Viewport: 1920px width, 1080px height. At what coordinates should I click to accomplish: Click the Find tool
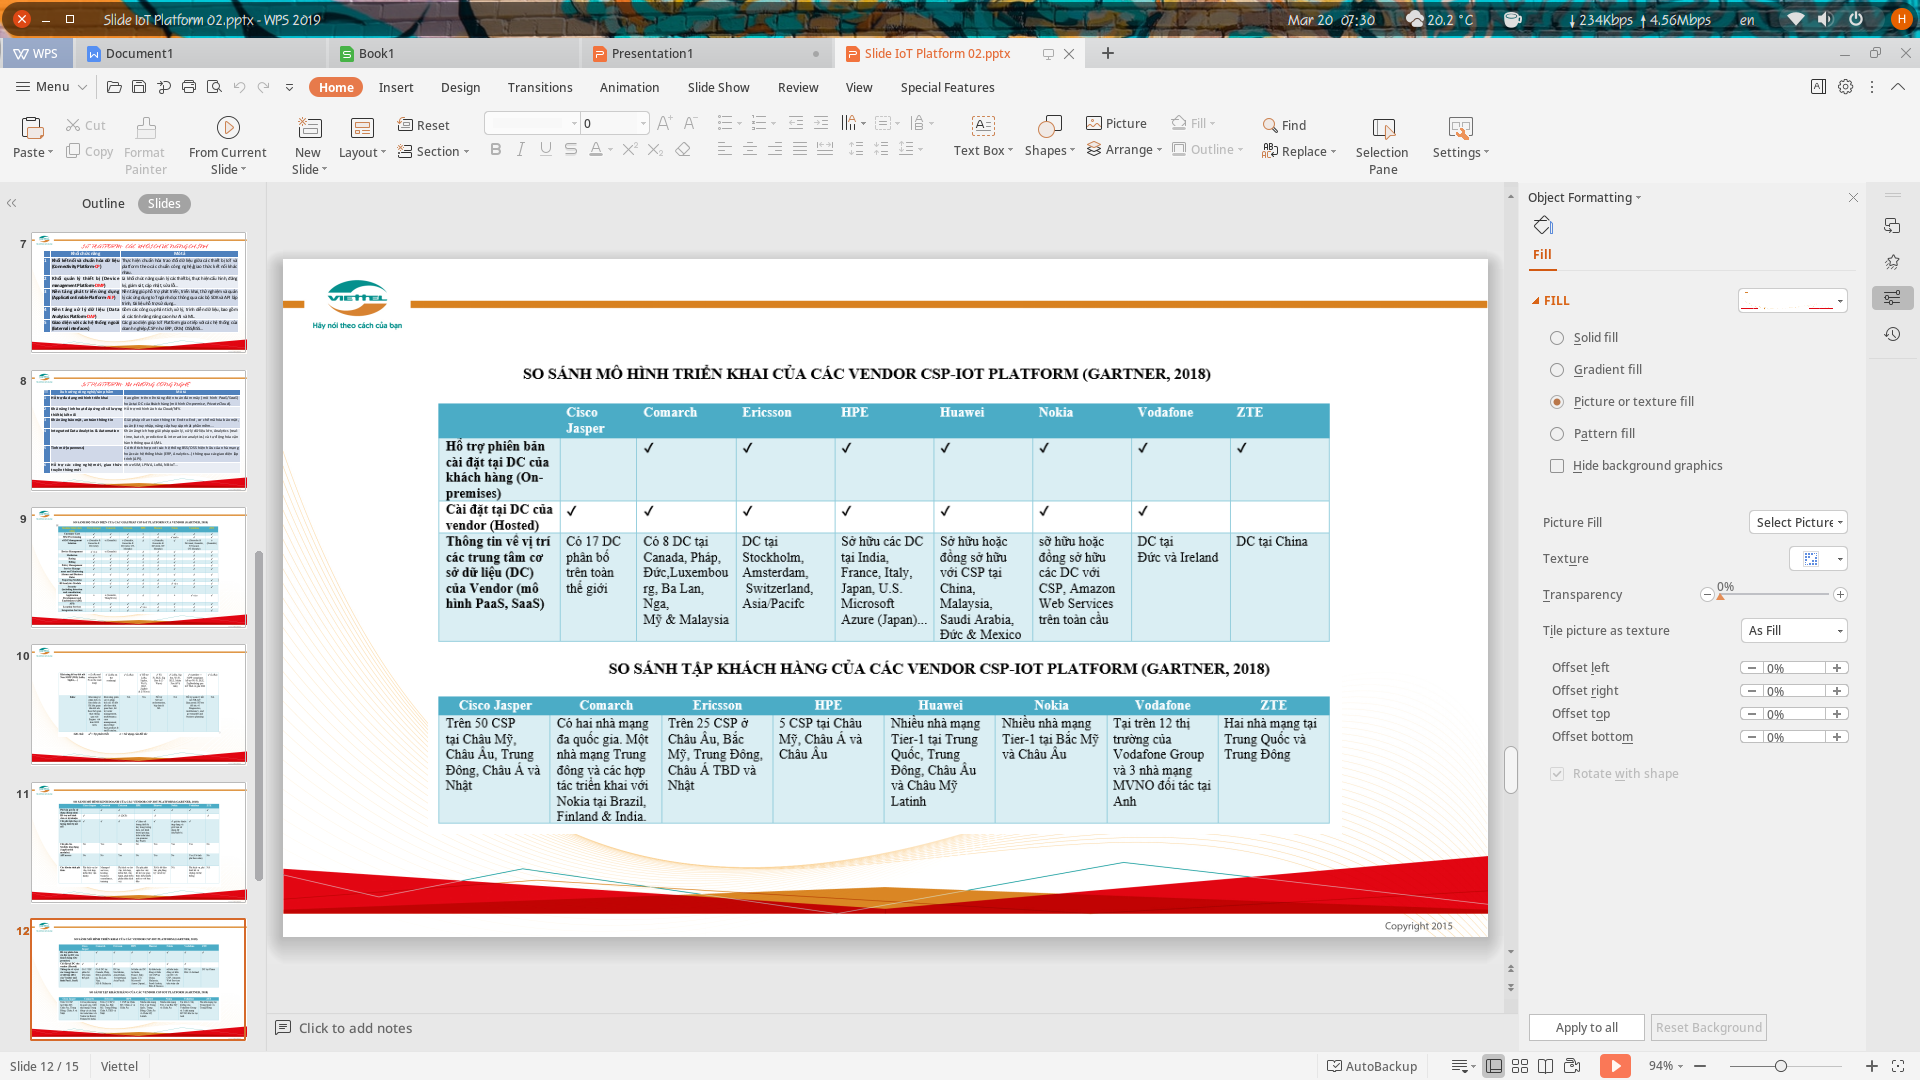(x=1284, y=125)
